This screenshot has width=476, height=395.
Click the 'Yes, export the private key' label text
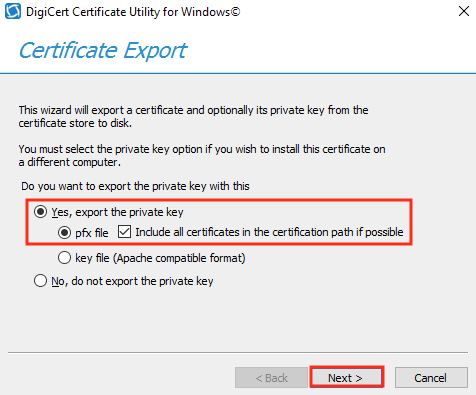[117, 212]
